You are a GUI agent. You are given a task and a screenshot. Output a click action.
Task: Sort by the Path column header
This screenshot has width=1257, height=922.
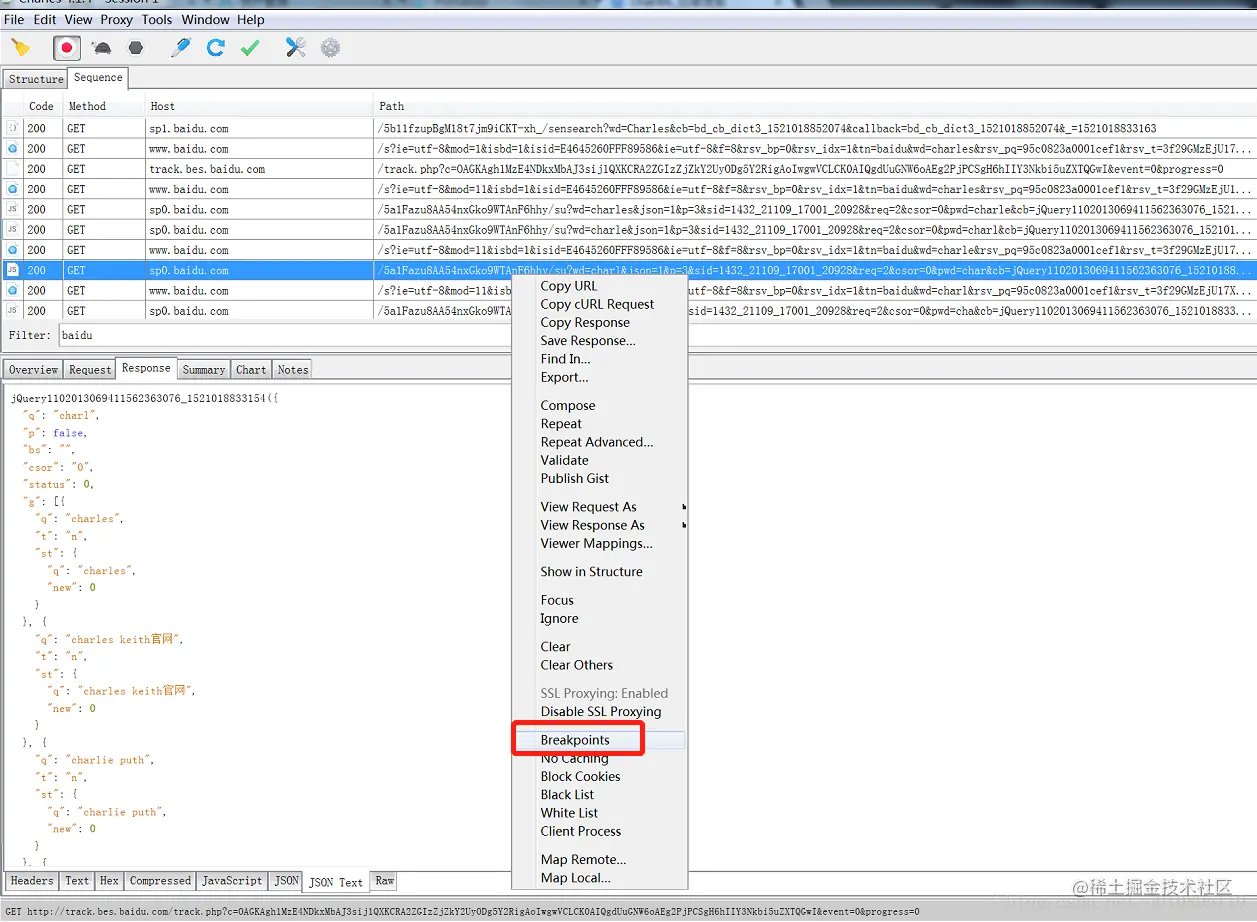coord(814,106)
